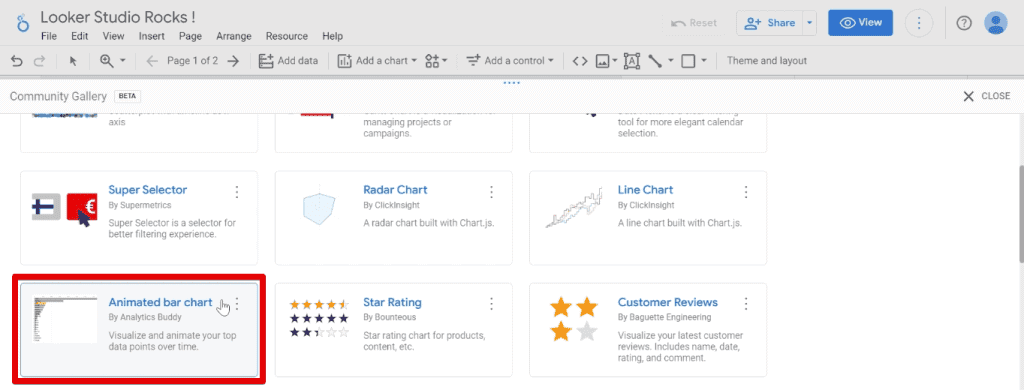Open the Edit menu
Image resolution: width=1024 pixels, height=390 pixels.
(x=80, y=37)
